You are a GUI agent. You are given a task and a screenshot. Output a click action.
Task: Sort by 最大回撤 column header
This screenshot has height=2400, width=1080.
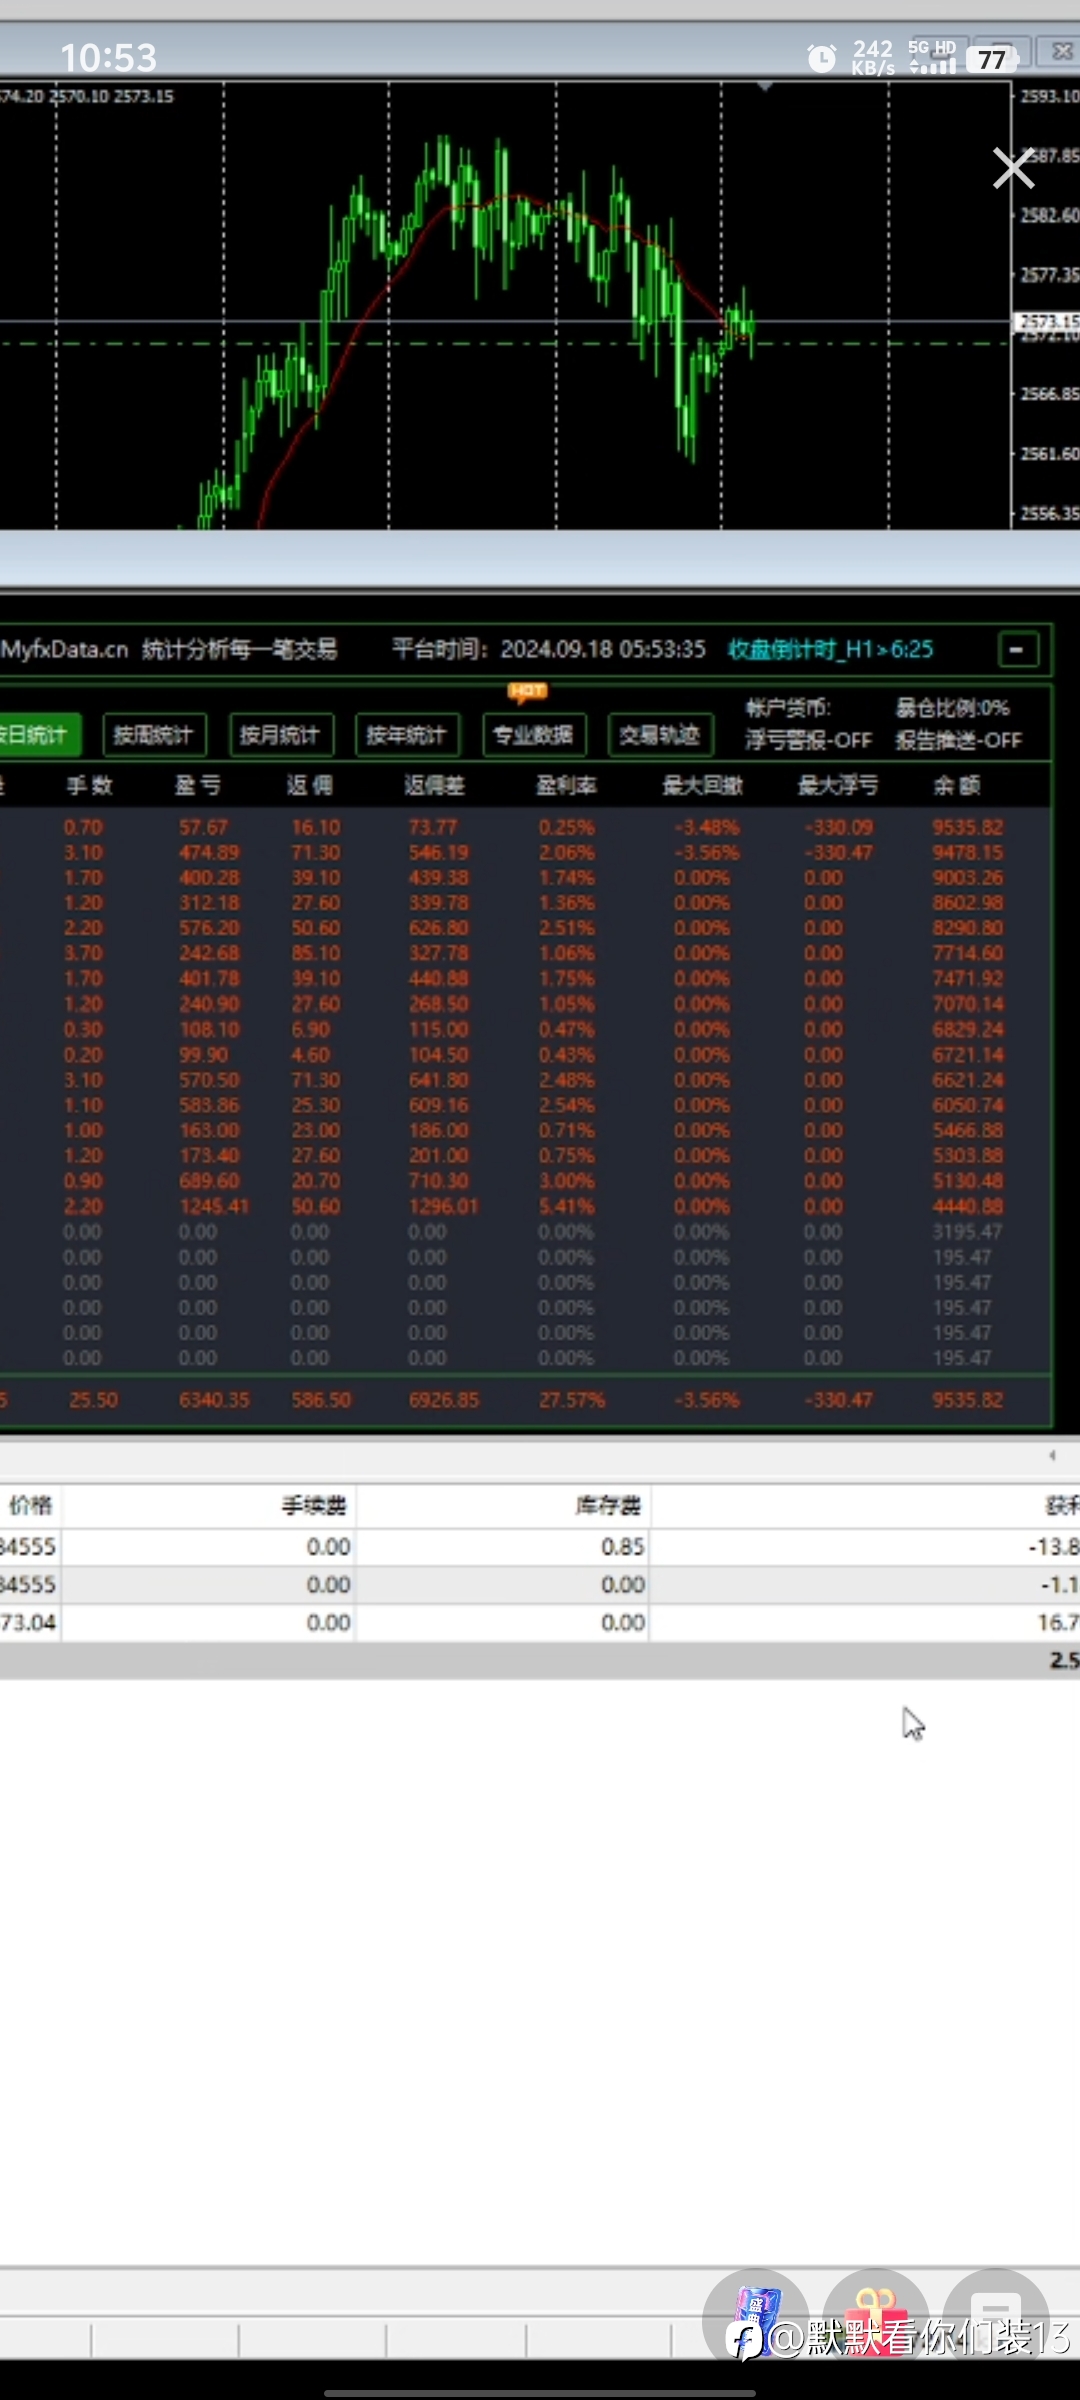click(702, 786)
